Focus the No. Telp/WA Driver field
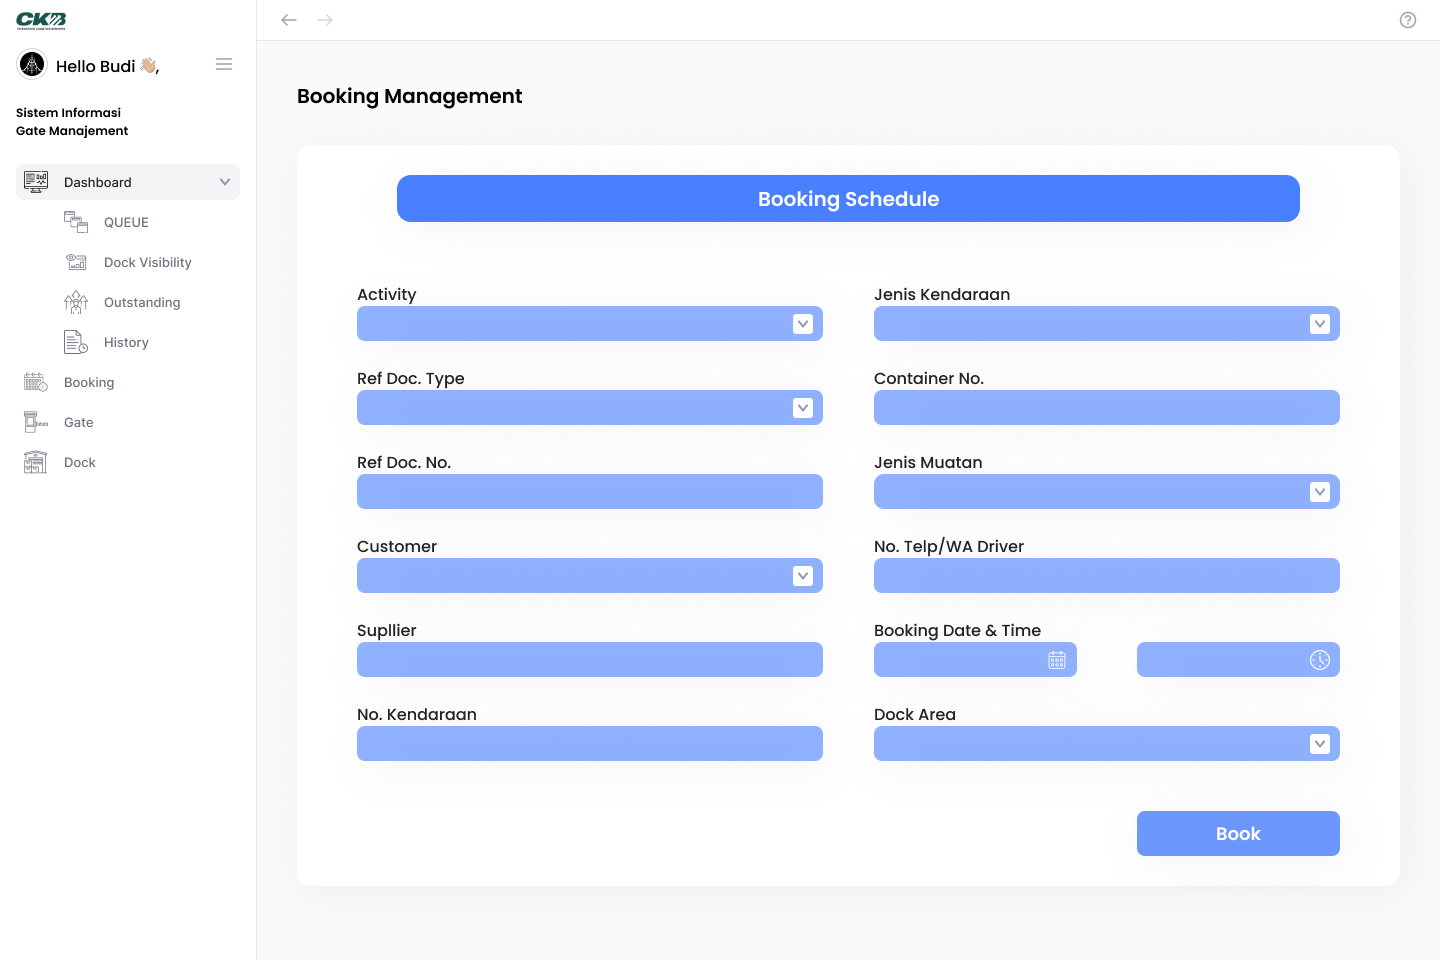Screen dimensions: 1440x960 pyautogui.click(x=1107, y=576)
